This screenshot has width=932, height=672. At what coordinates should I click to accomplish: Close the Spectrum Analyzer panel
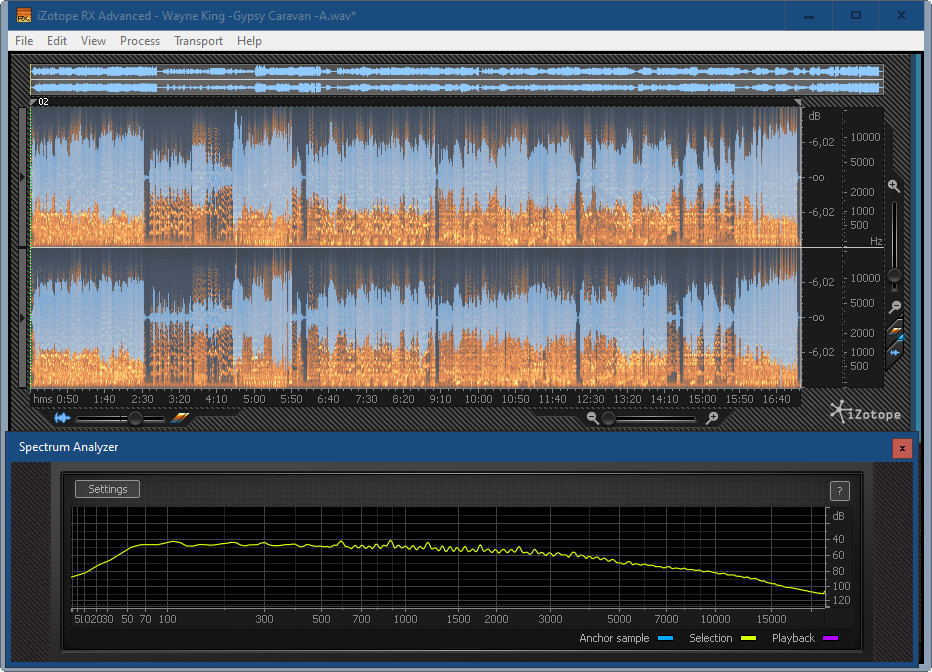click(902, 448)
